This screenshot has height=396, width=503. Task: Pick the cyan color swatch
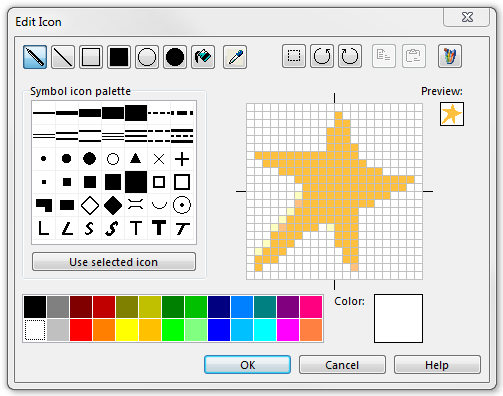tap(265, 330)
